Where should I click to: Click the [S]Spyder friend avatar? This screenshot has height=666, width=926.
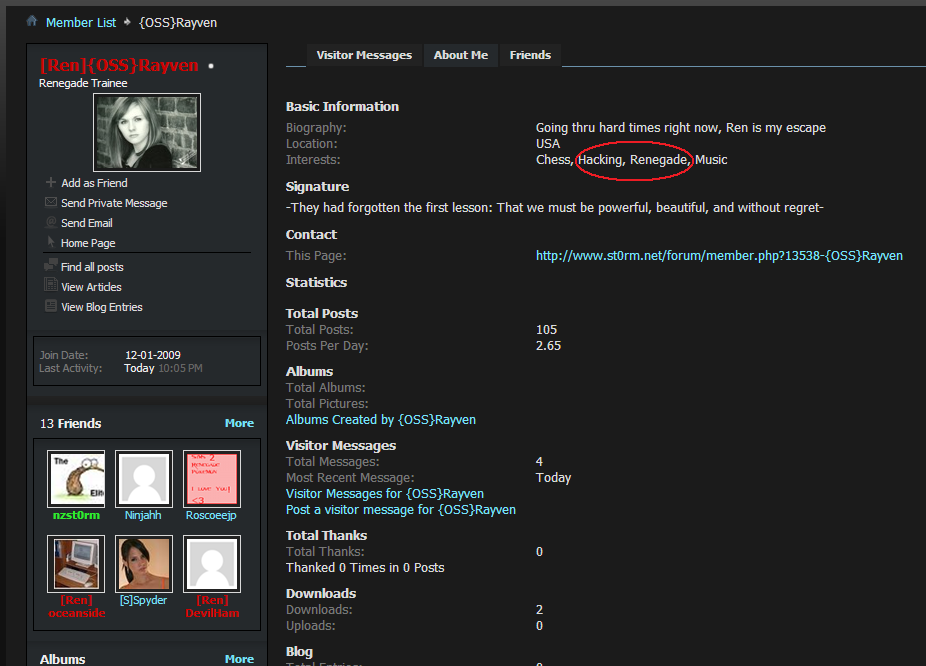point(145,564)
